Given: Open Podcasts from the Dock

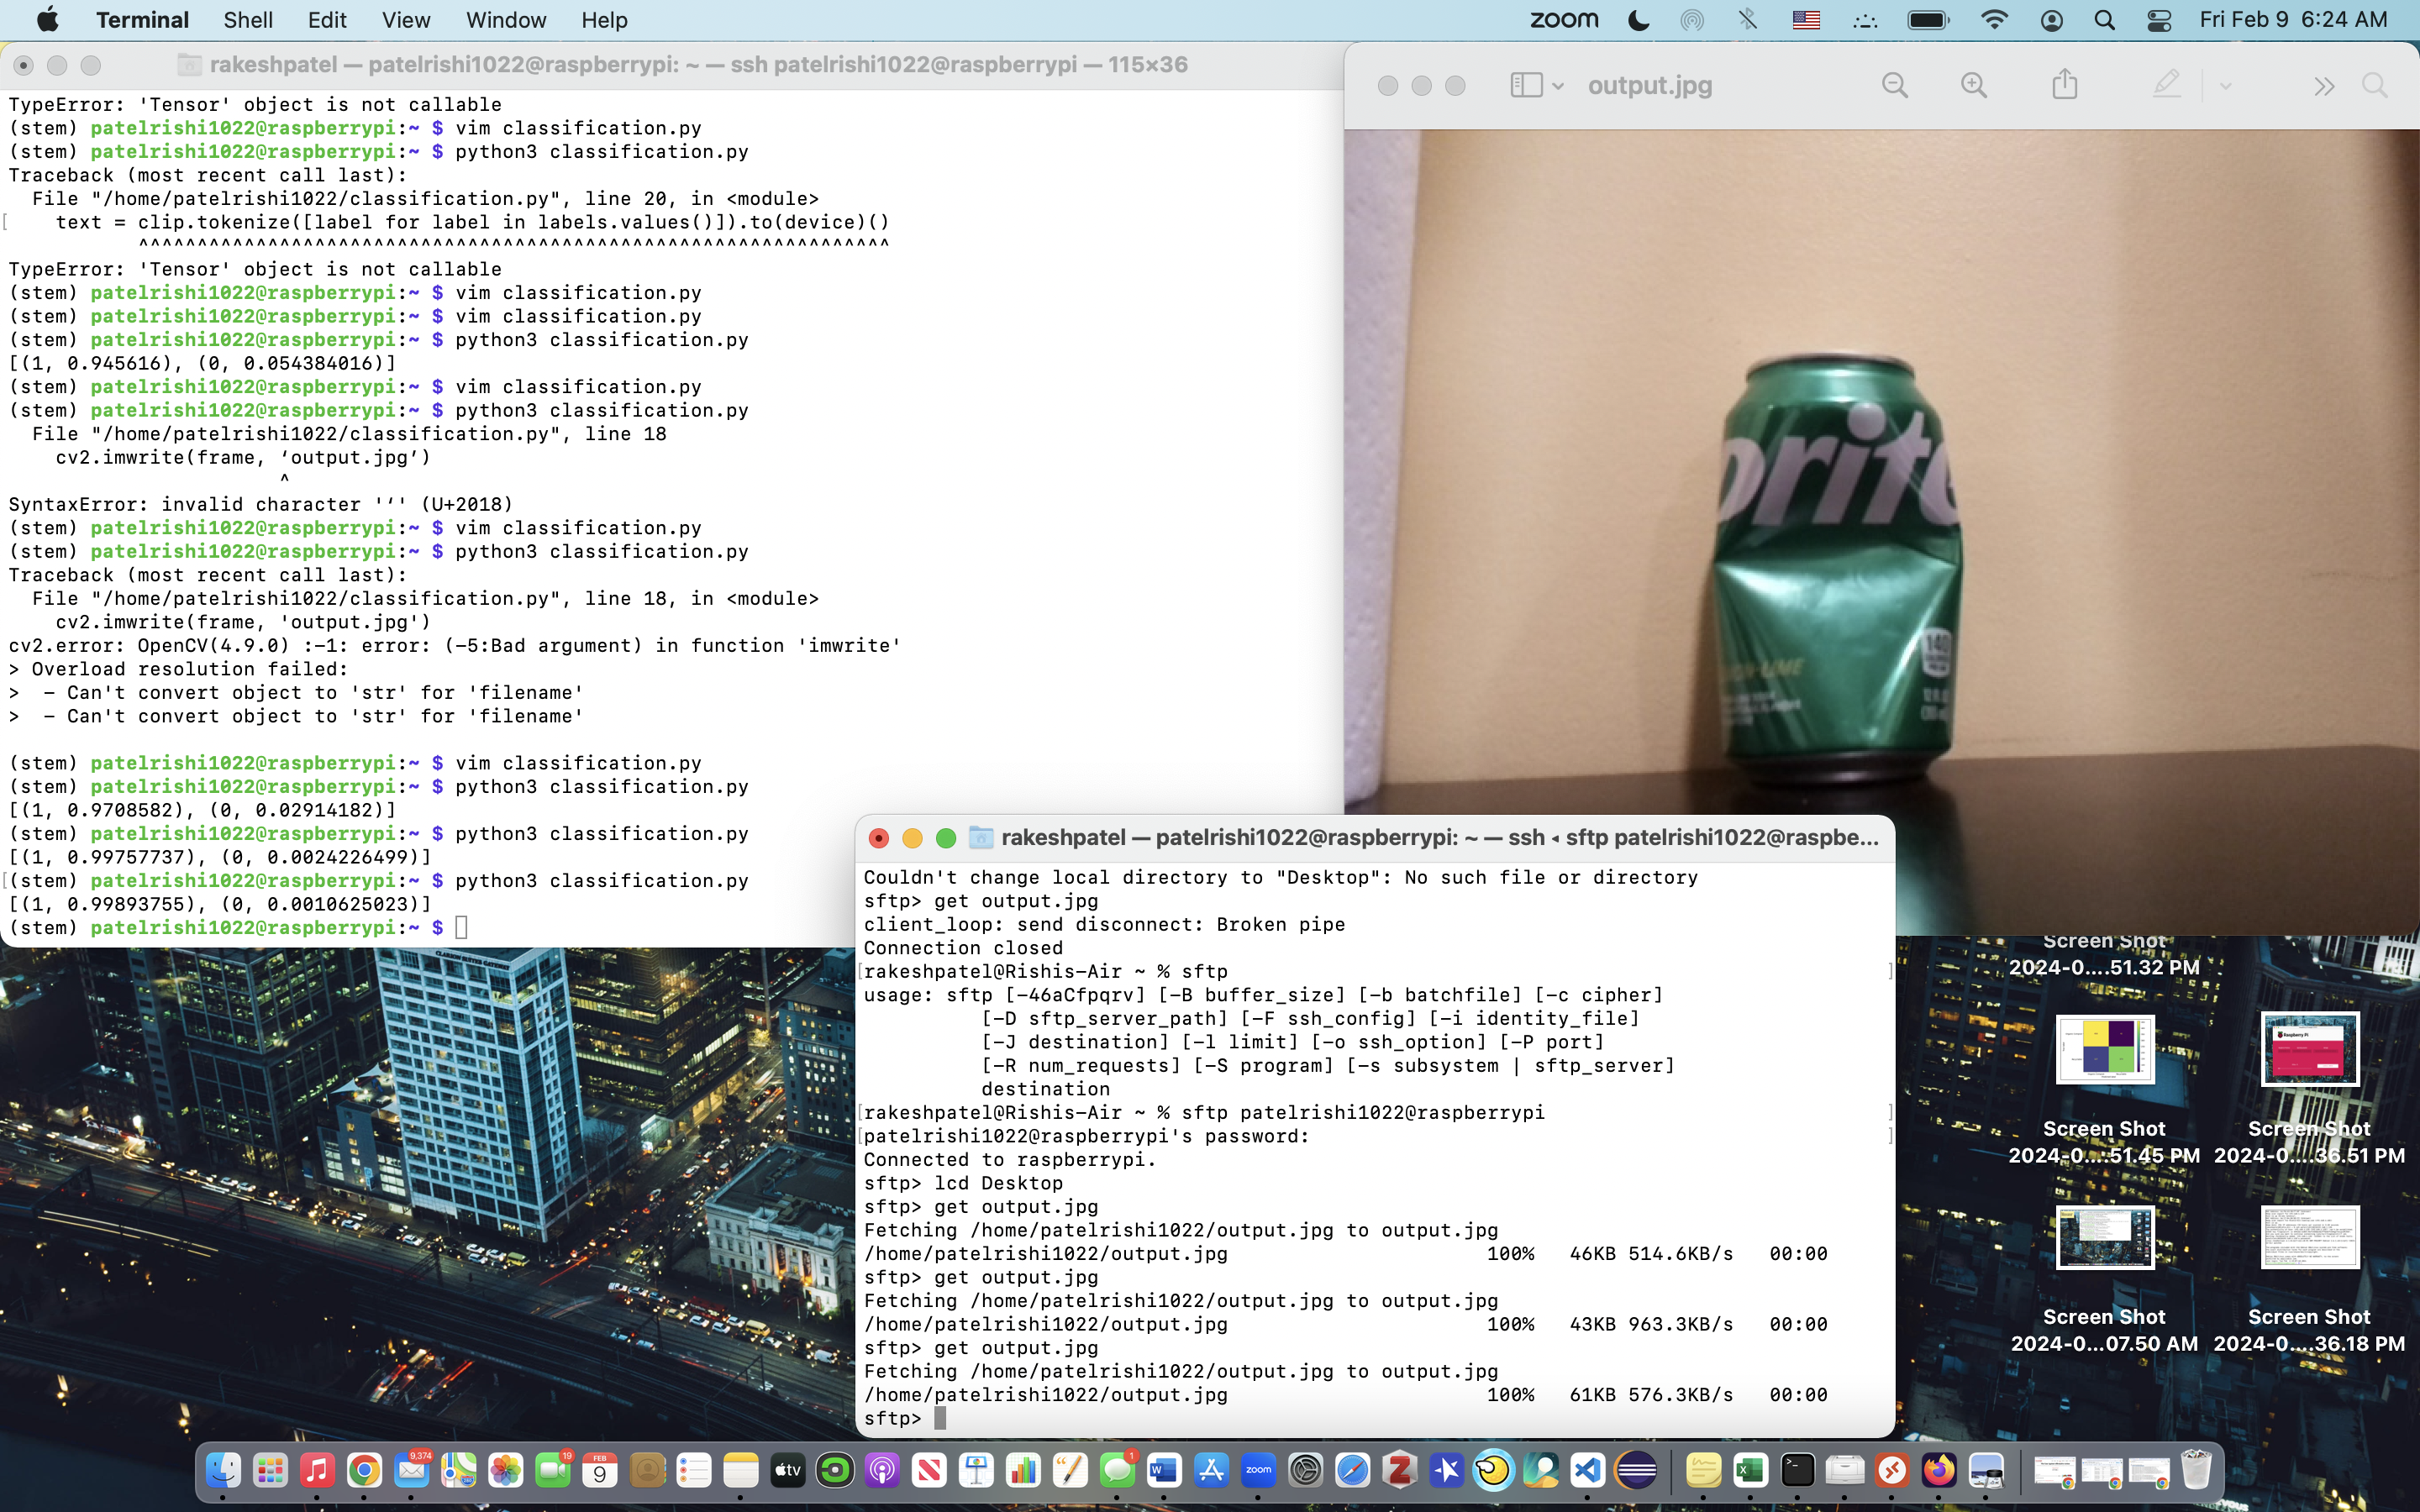Looking at the screenshot, I should coord(882,1471).
